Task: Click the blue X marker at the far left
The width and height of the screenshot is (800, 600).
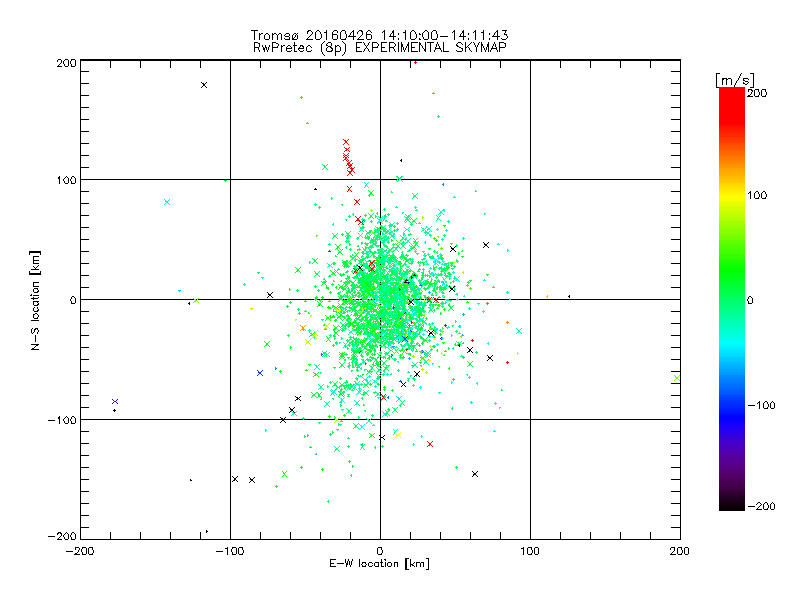Action: [115, 402]
